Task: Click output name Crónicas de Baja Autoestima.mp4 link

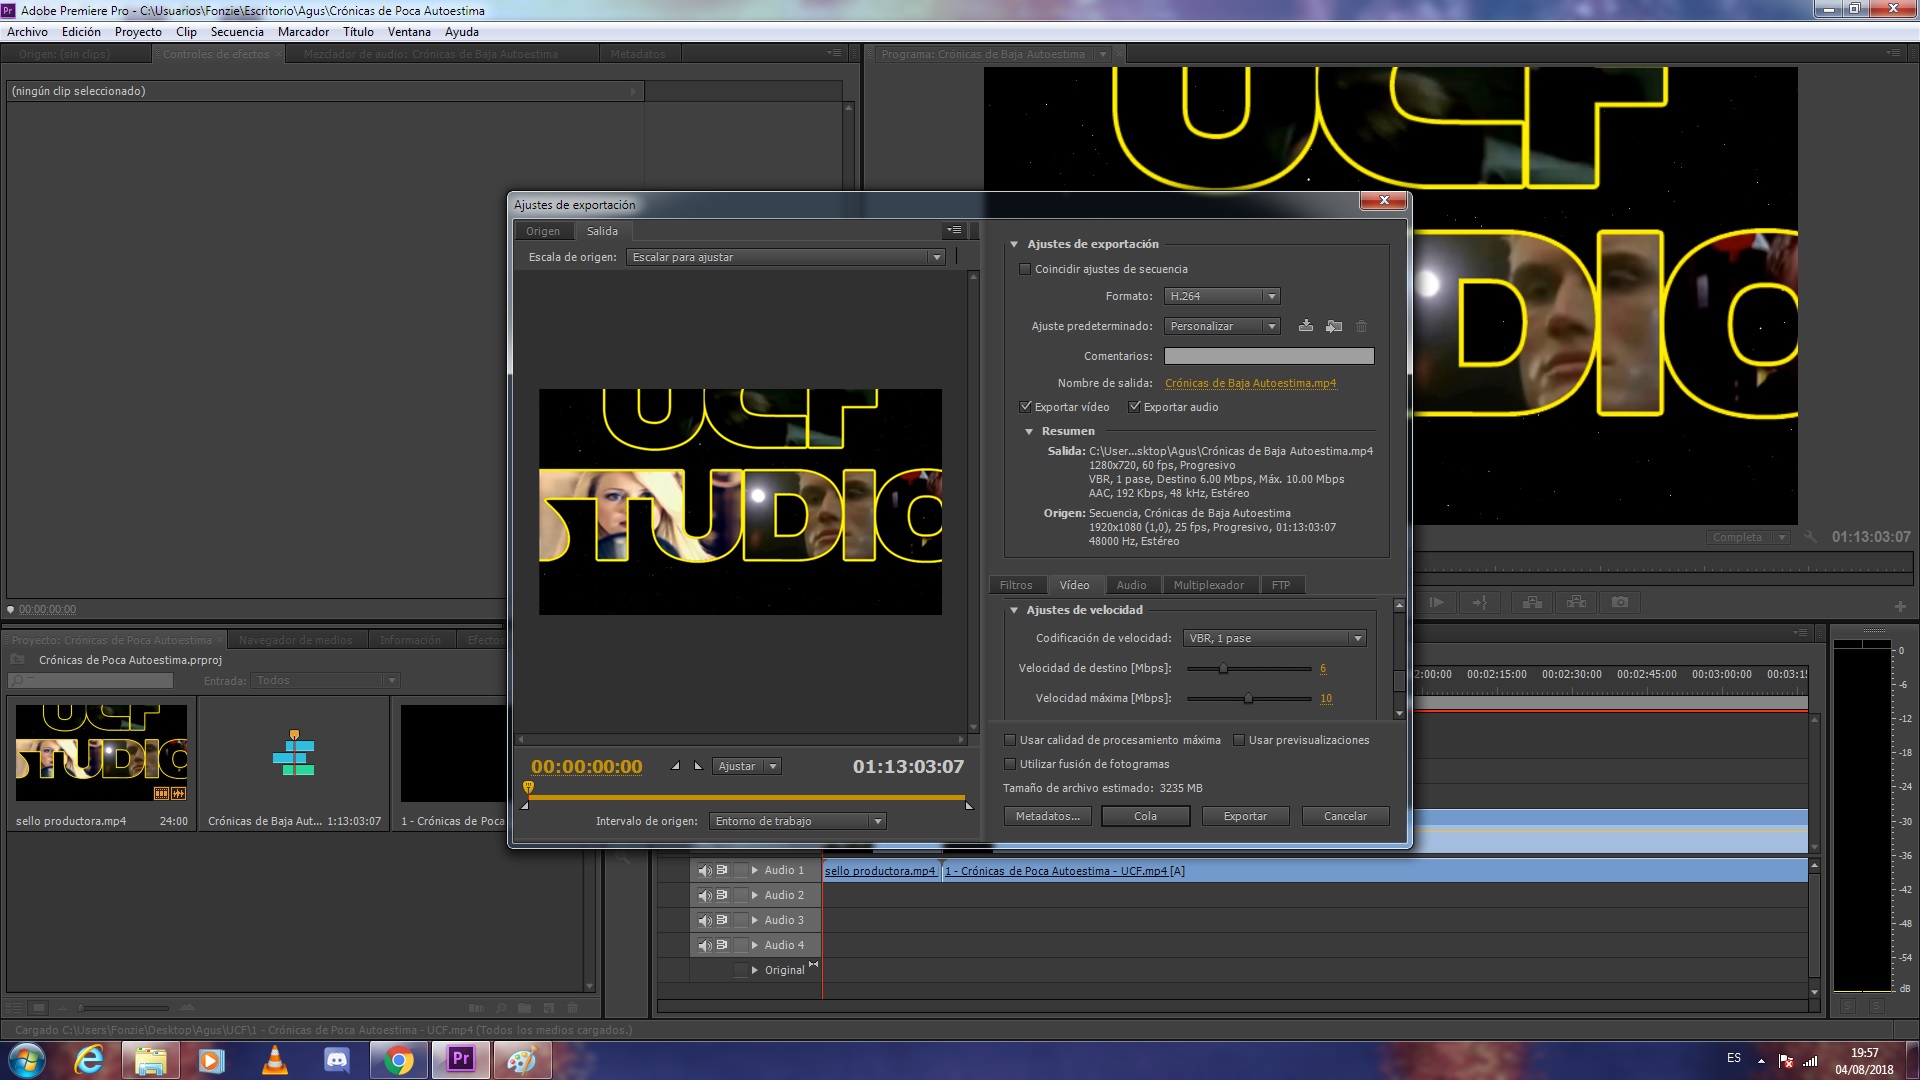Action: pos(1250,383)
